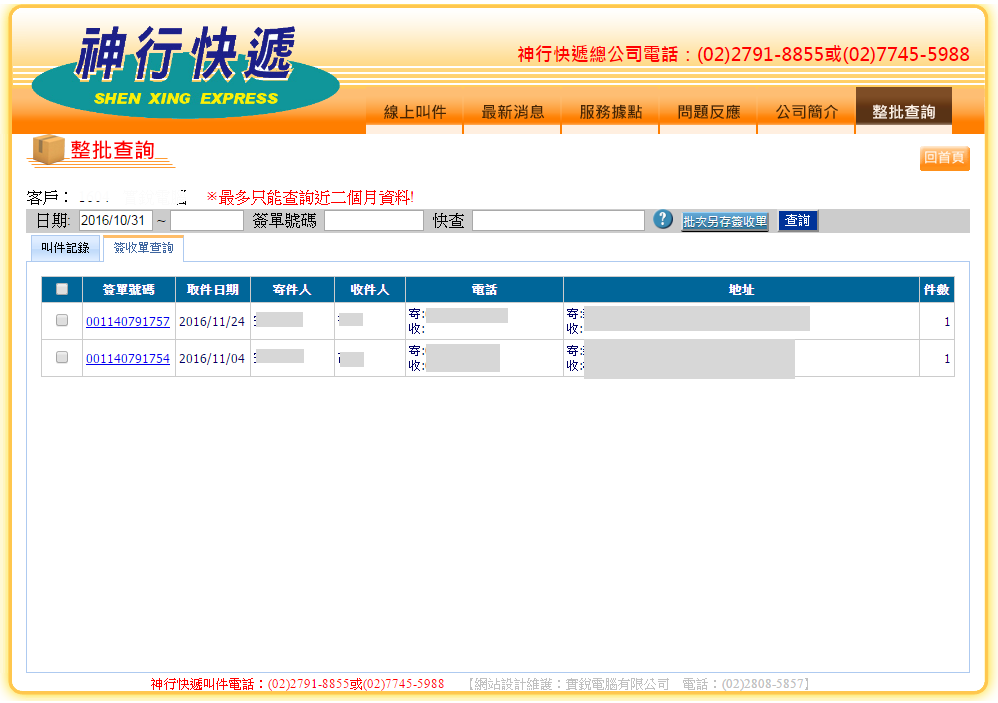Click the 批次另存簽收單 button
Image resolution: width=998 pixels, height=703 pixels.
[x=725, y=221]
